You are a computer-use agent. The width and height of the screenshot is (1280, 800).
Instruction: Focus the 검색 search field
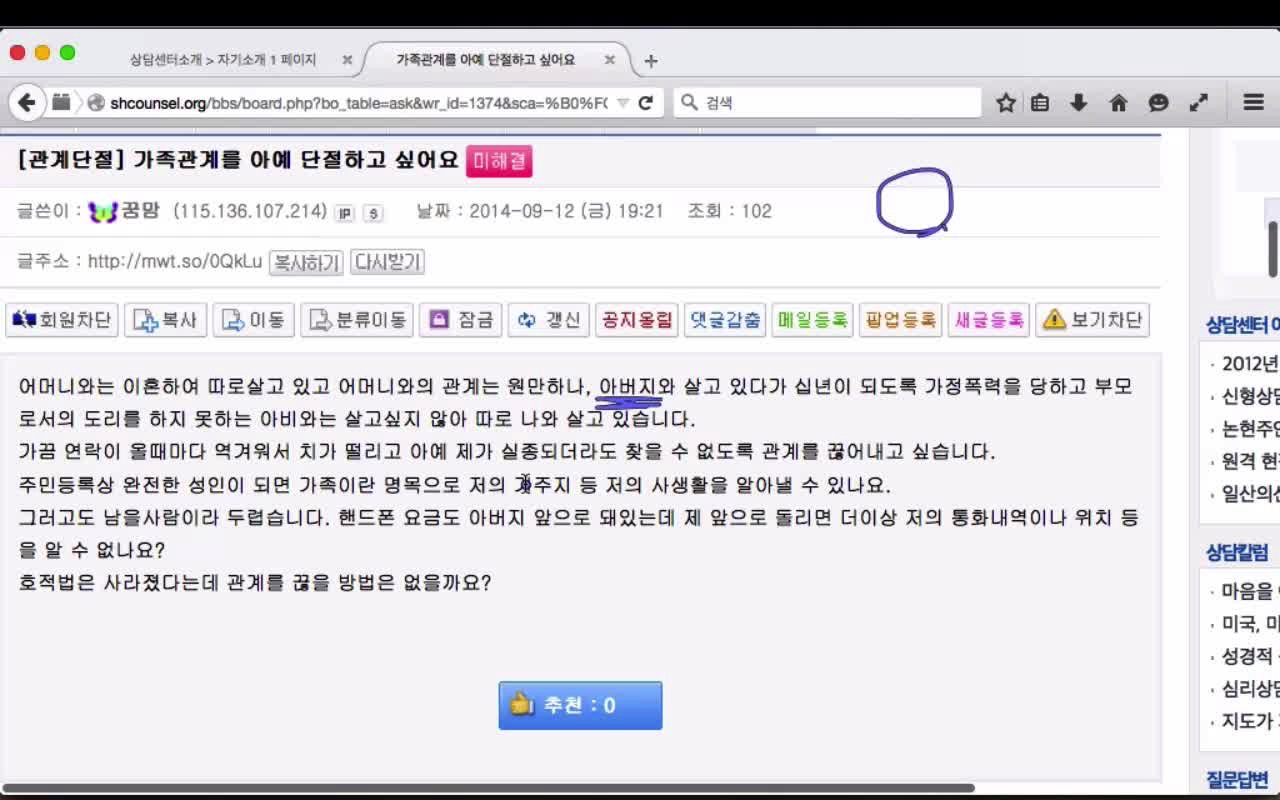(828, 102)
